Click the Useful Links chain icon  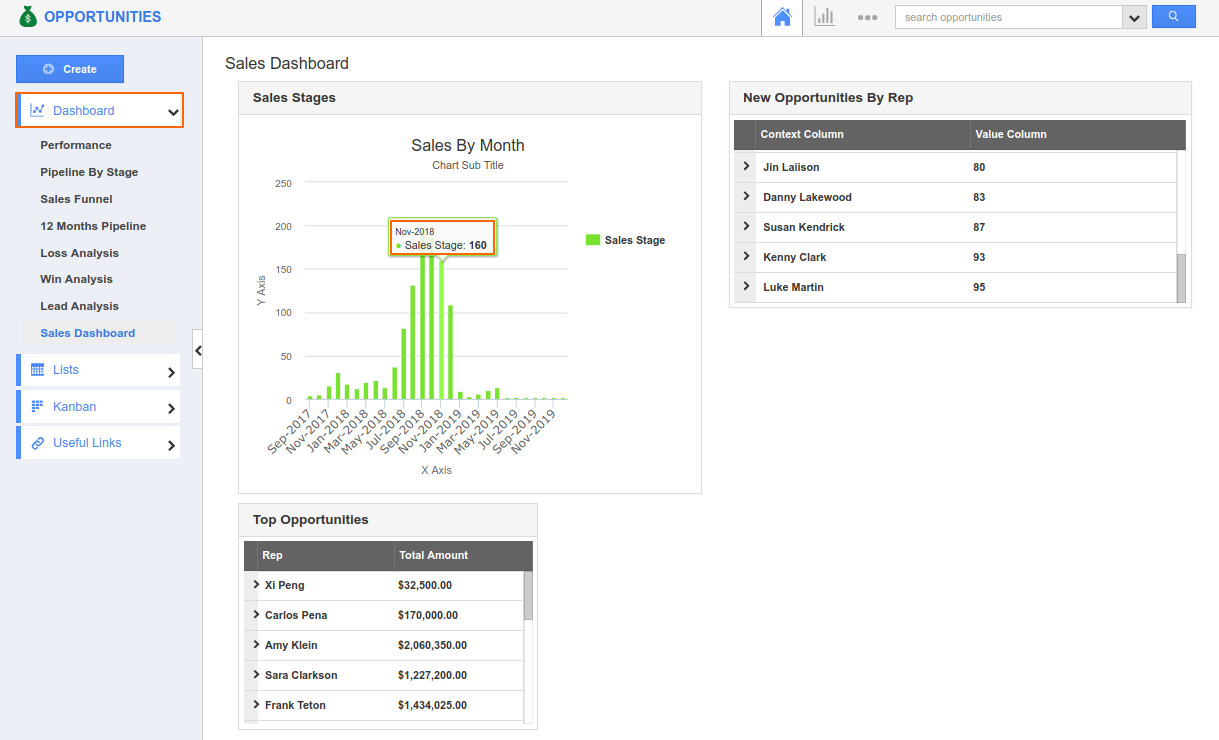click(x=37, y=443)
